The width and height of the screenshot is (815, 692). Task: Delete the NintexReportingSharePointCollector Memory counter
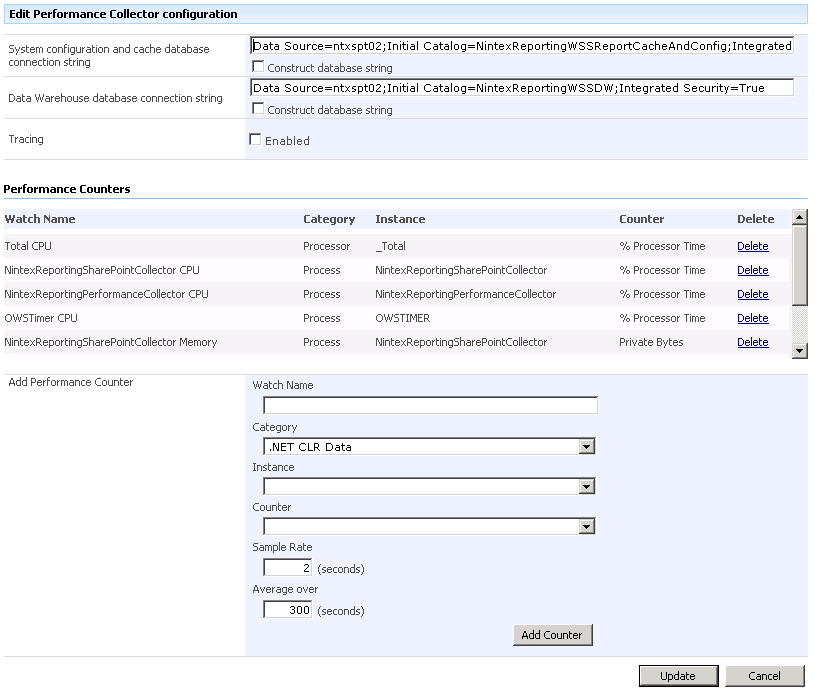click(x=752, y=342)
